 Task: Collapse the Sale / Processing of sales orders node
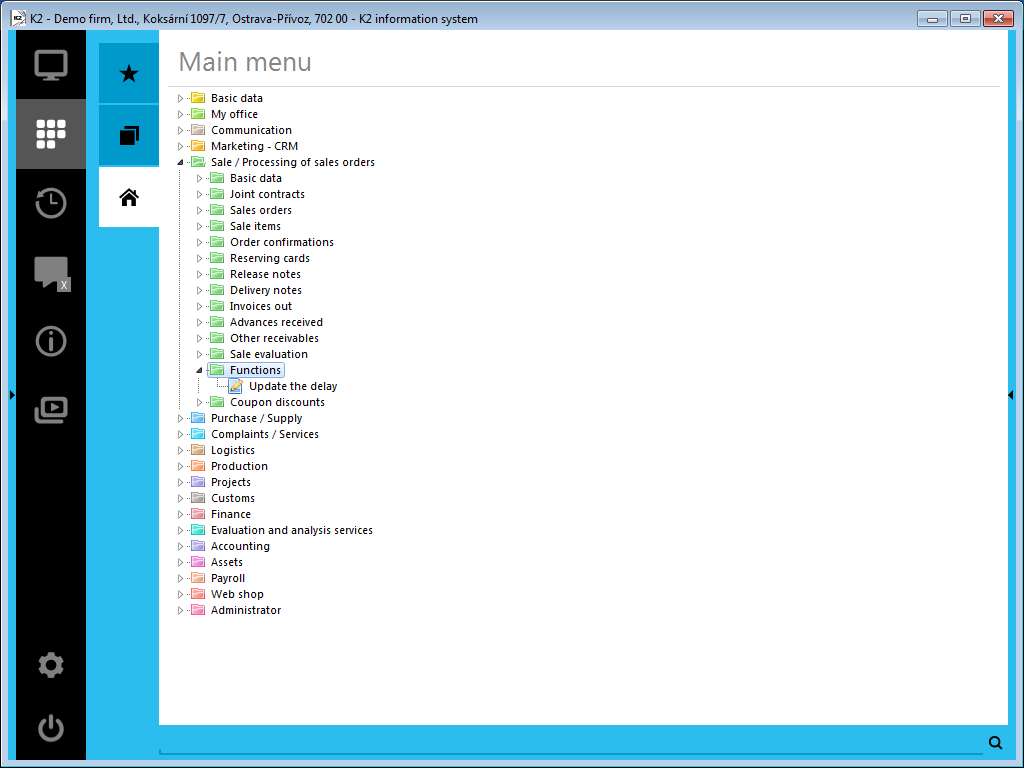(181, 163)
